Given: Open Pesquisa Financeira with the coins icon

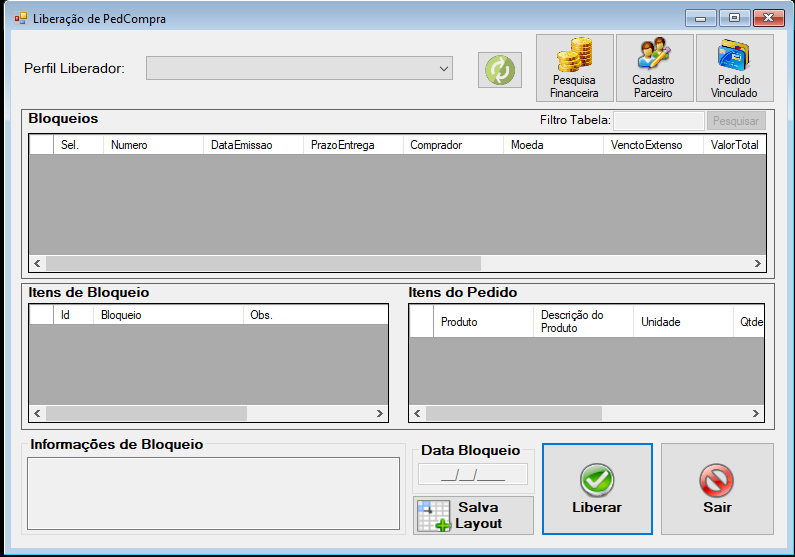Looking at the screenshot, I should tap(574, 68).
